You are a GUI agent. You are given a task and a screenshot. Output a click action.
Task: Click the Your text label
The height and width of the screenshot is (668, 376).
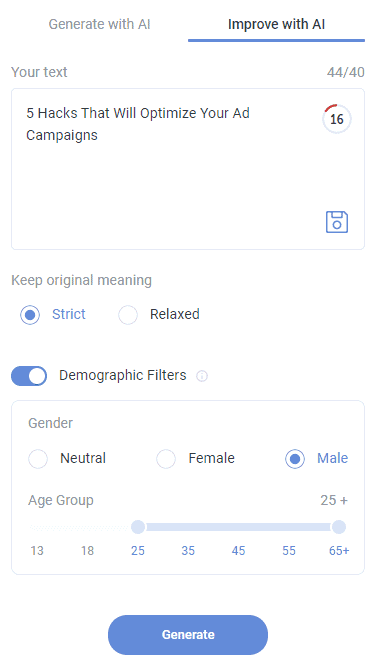point(39,72)
